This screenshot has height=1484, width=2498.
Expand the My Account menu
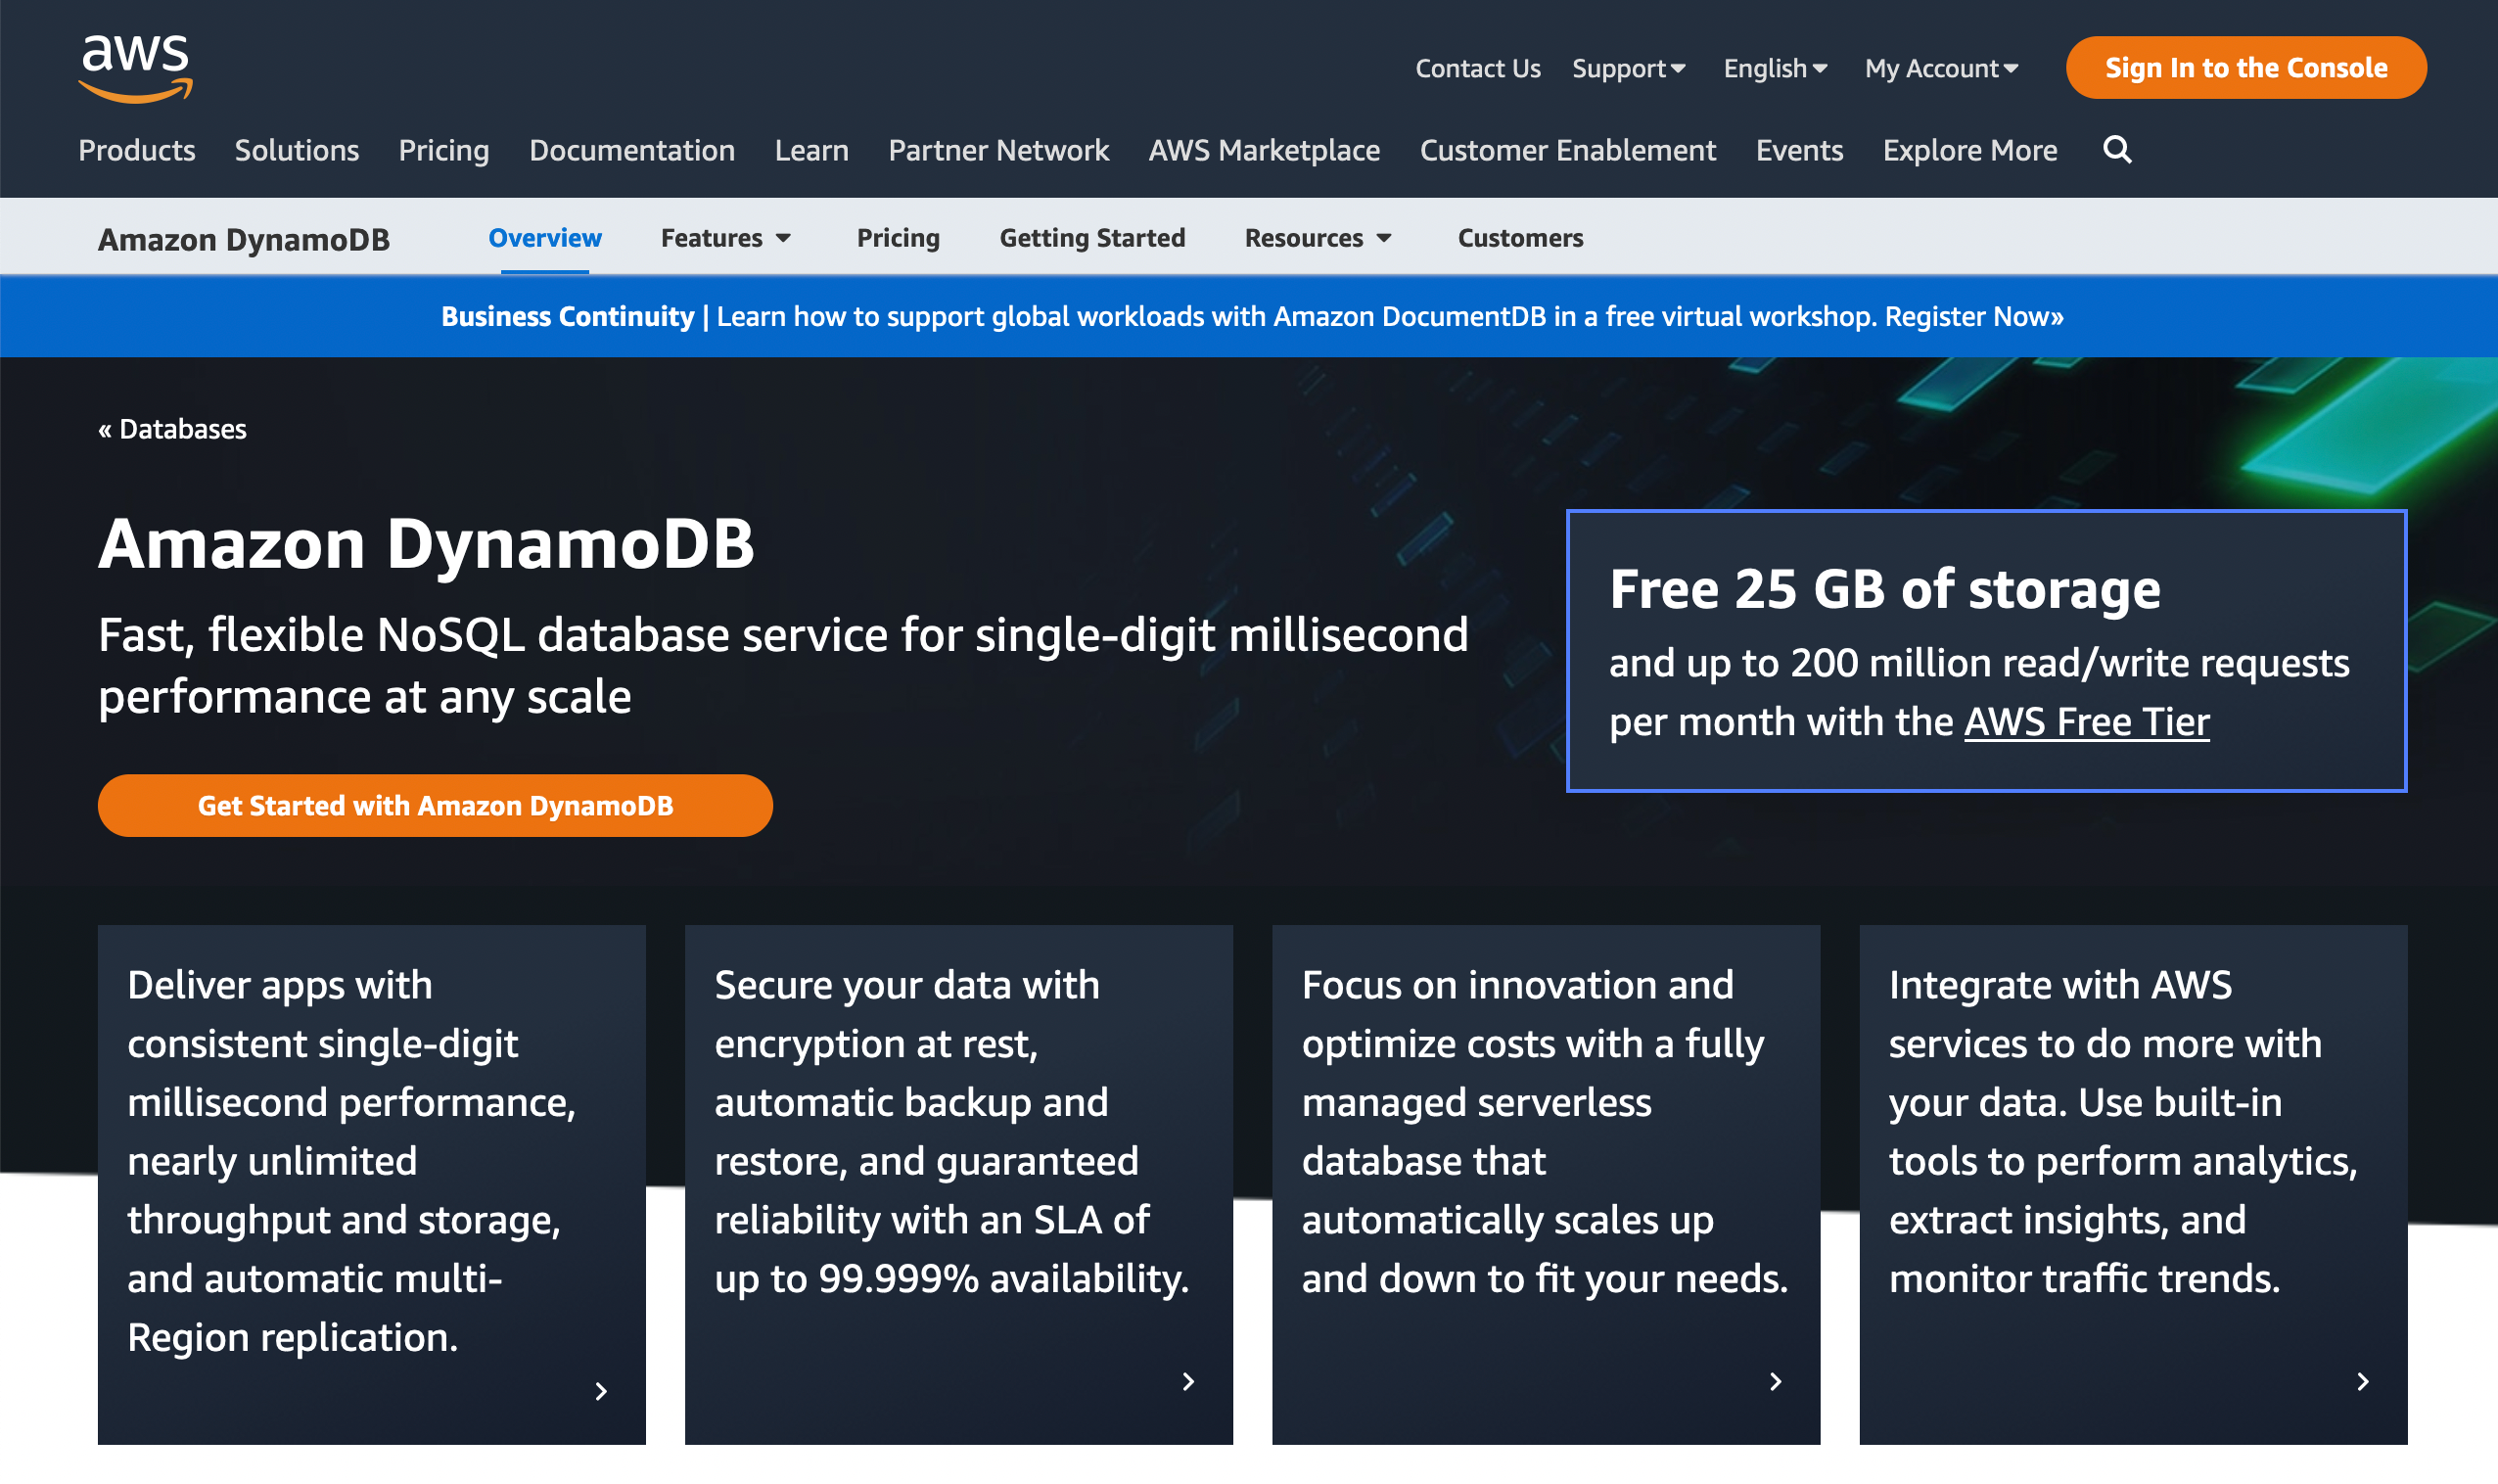[1940, 68]
